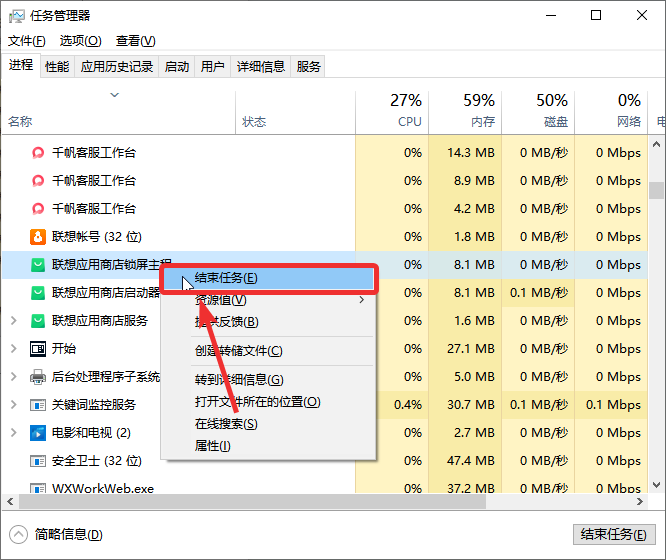Click the 联想应用商店启动器 green icon
This screenshot has width=666, height=560.
click(x=38, y=293)
